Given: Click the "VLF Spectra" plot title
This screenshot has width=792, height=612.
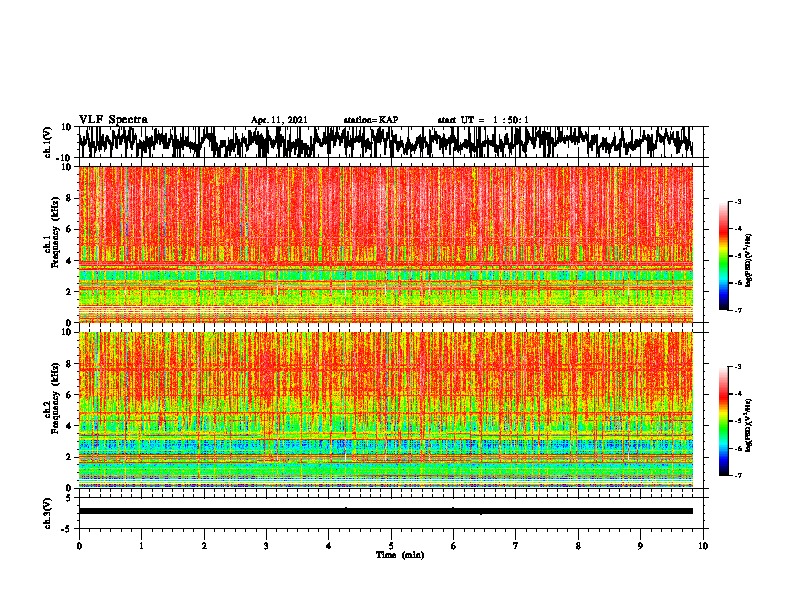Looking at the screenshot, I should coord(113,120).
